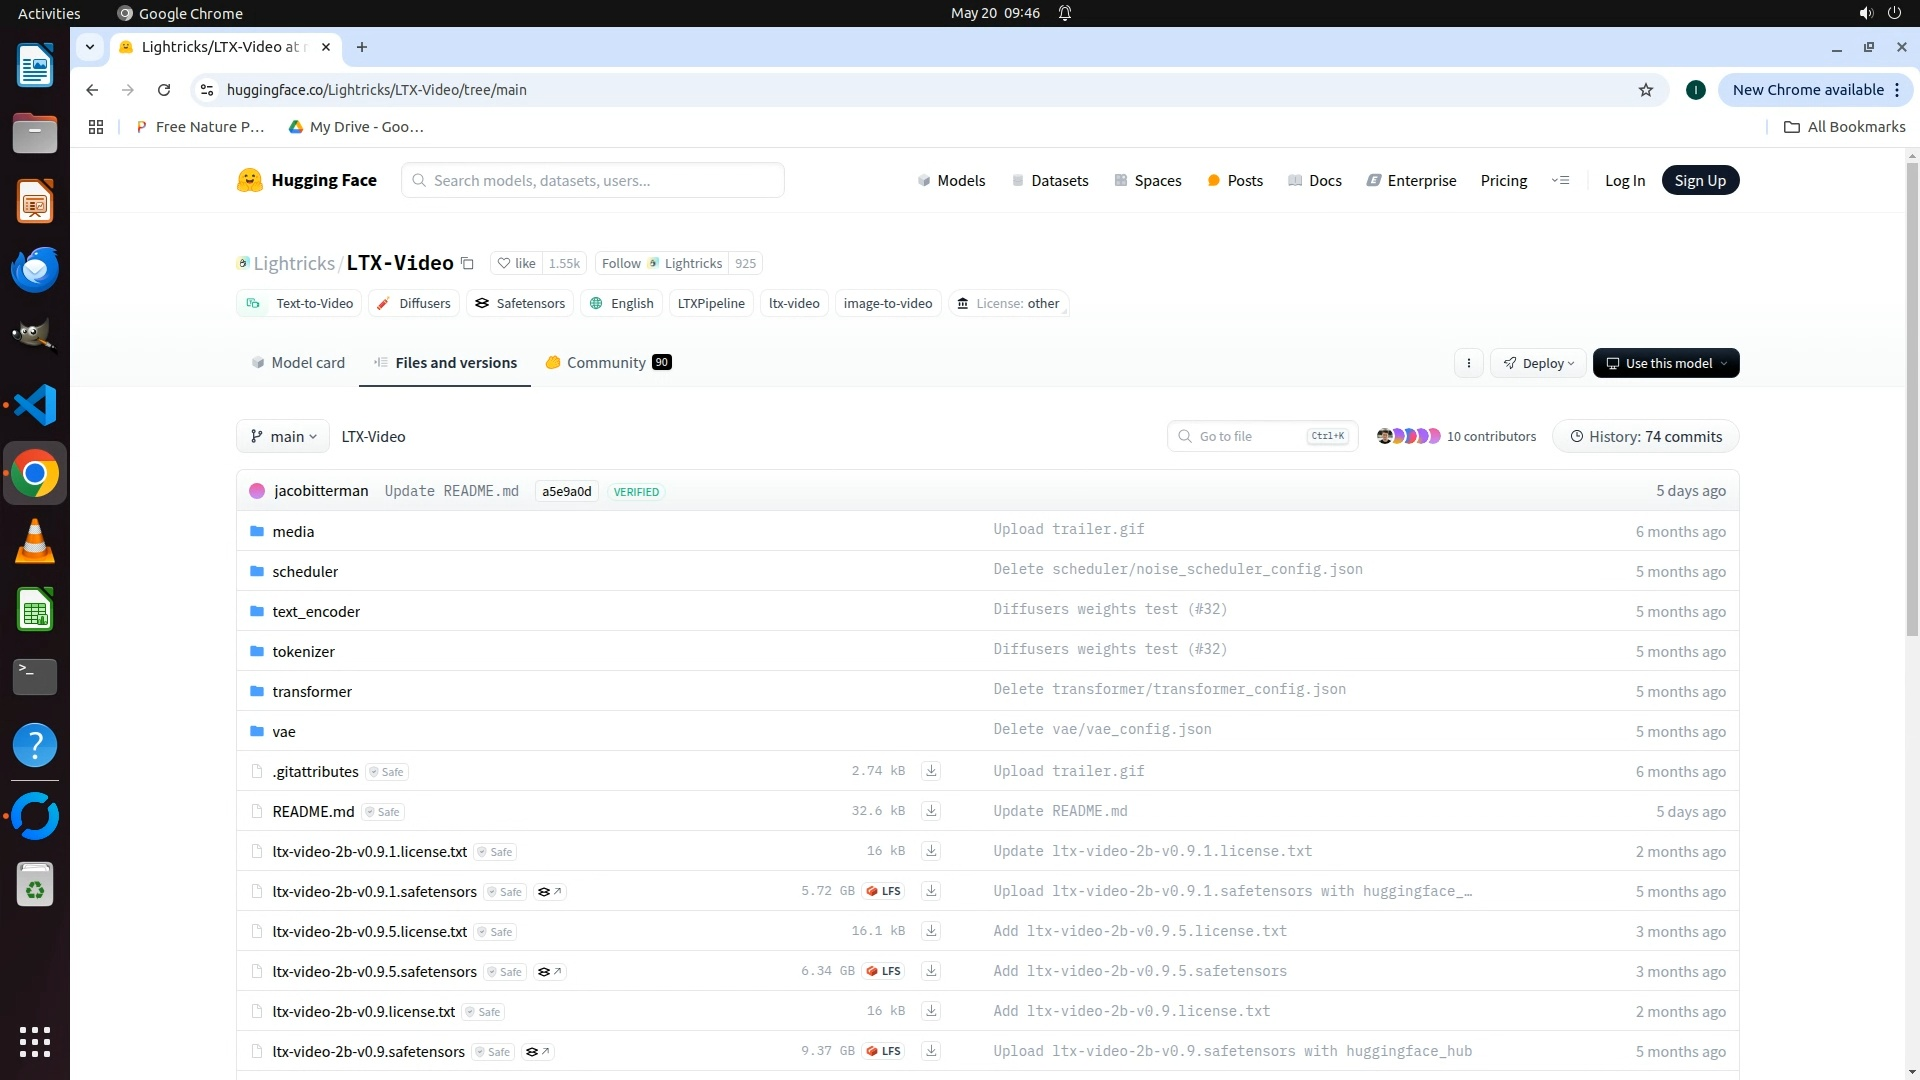This screenshot has width=1920, height=1080.
Task: Open the media folder
Action: pos(293,532)
